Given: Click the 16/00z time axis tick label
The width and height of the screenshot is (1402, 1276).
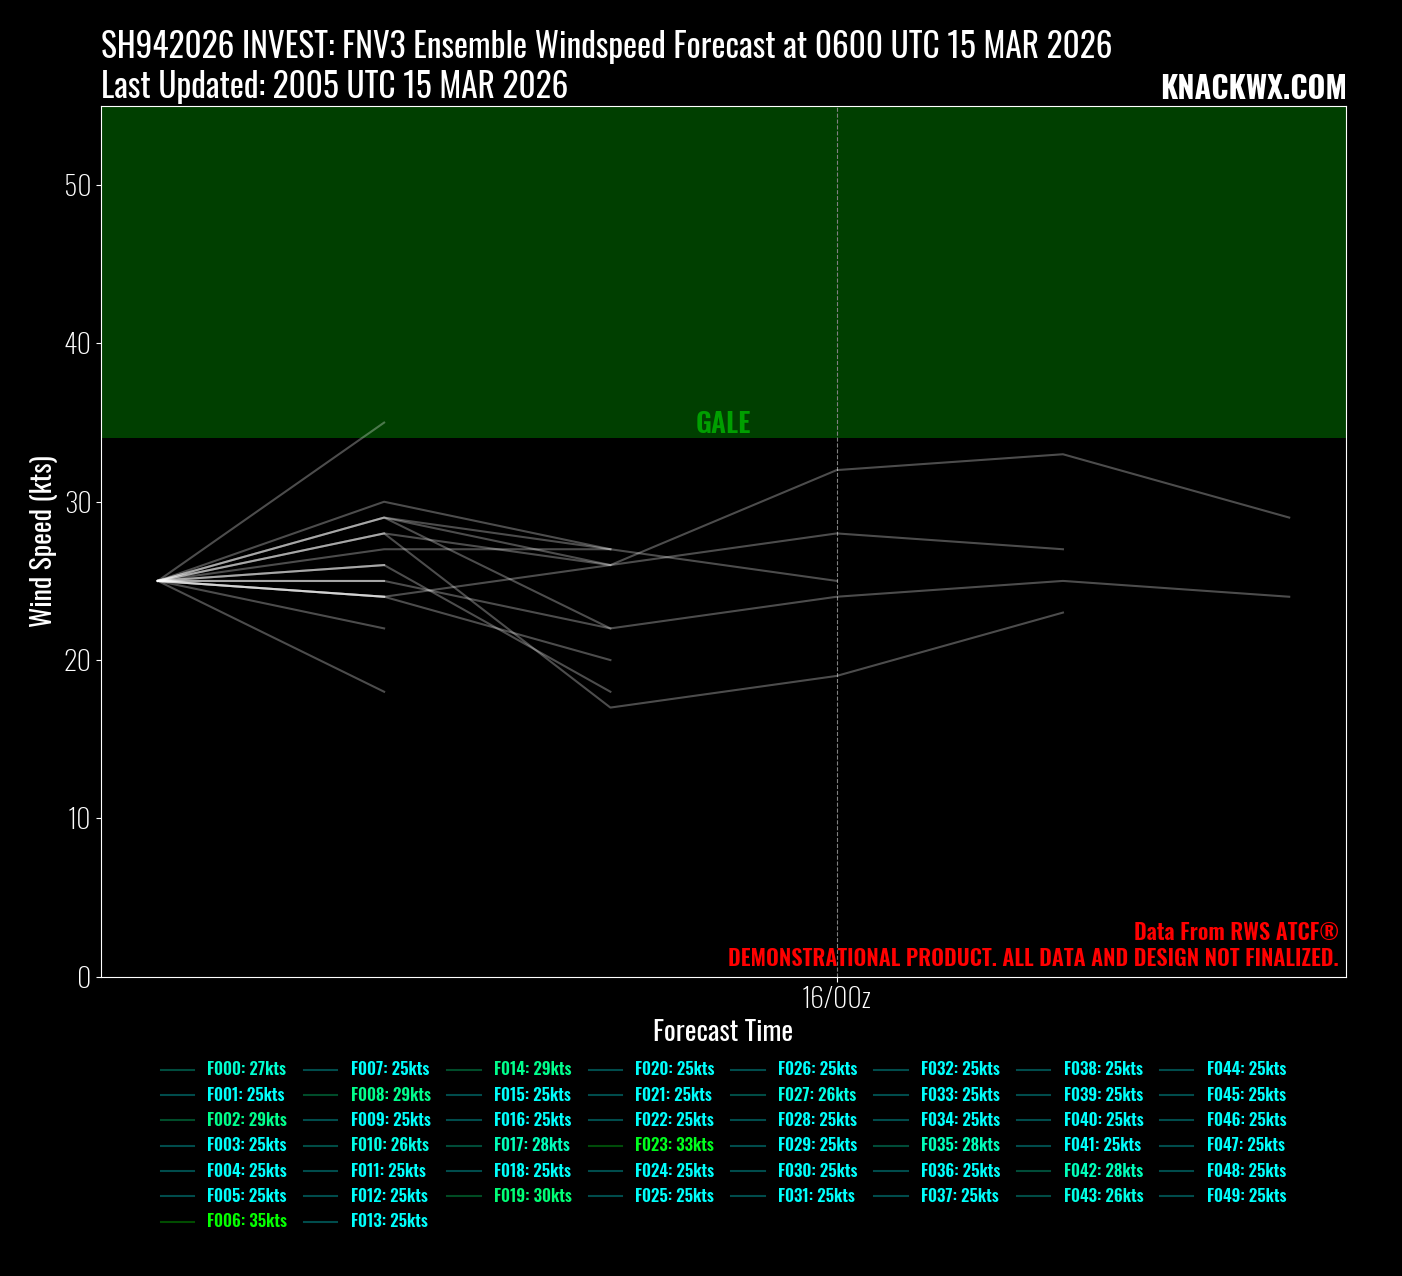Looking at the screenshot, I should (x=837, y=998).
